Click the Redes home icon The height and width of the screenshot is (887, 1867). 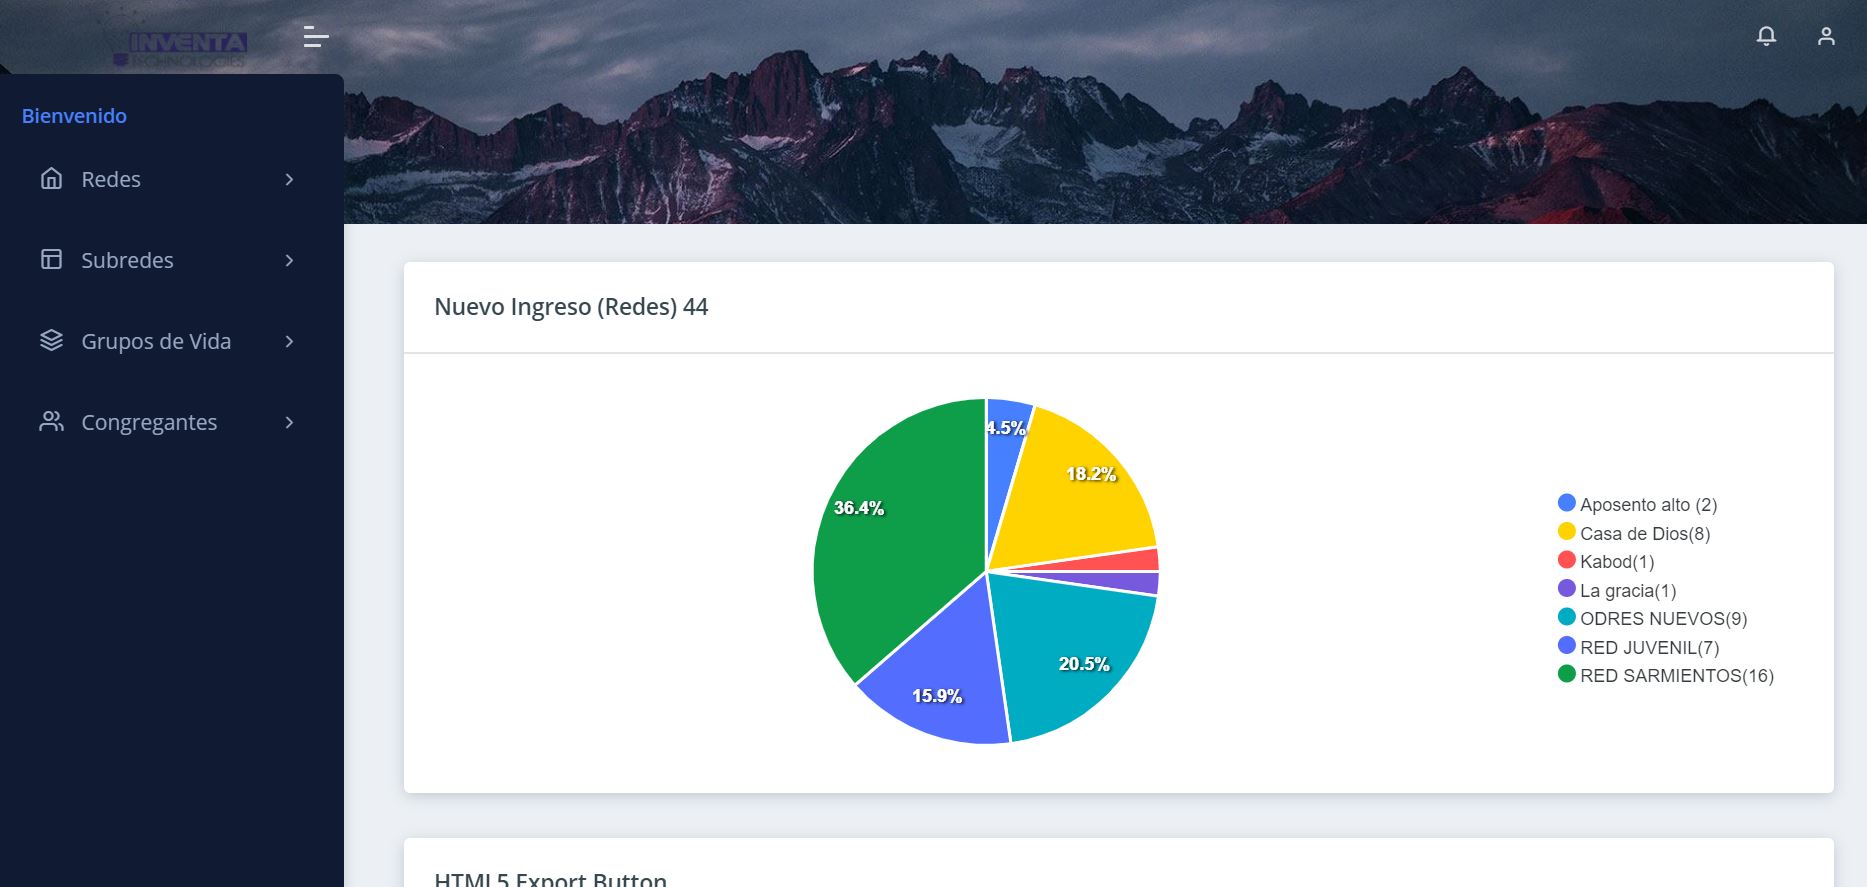point(51,179)
